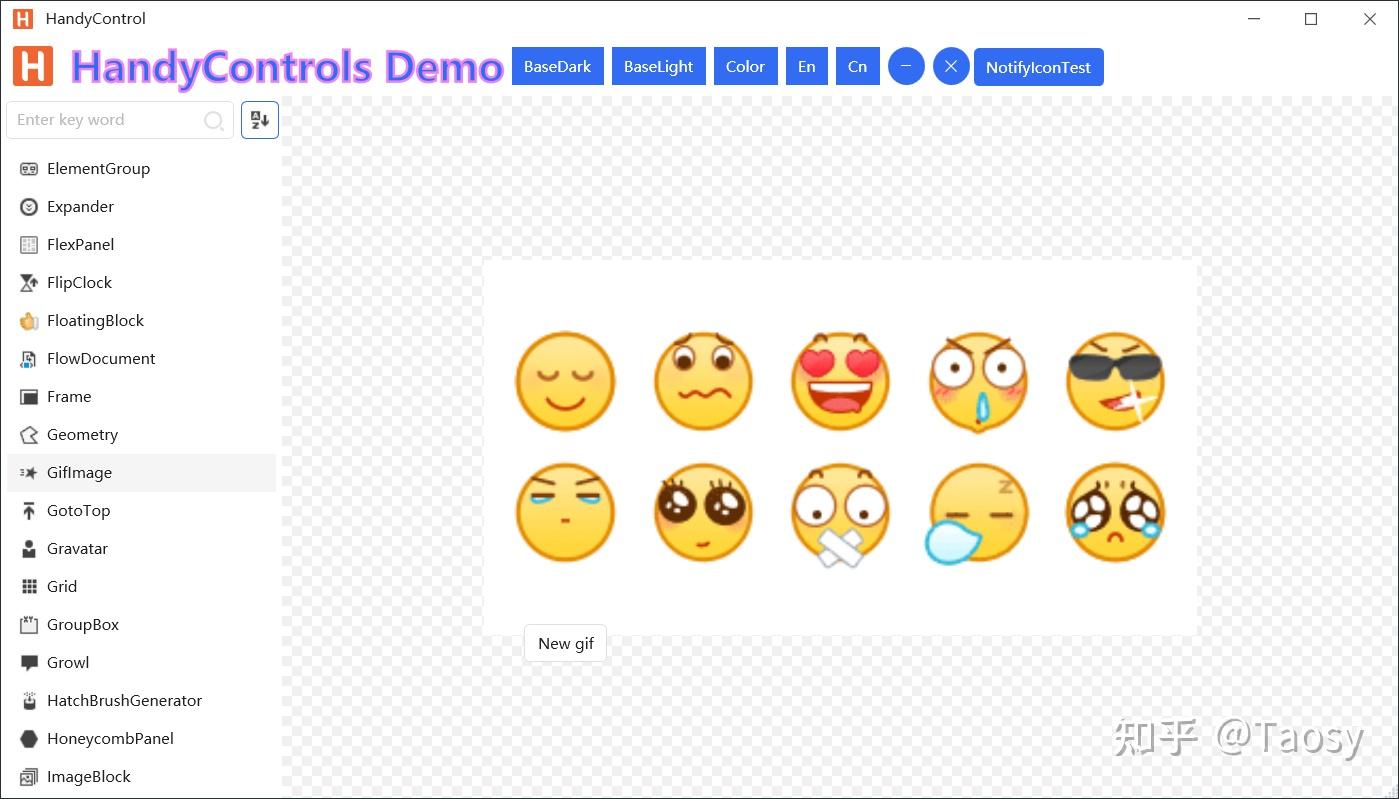
Task: Maximize the HandyControl window
Action: click(x=1311, y=19)
